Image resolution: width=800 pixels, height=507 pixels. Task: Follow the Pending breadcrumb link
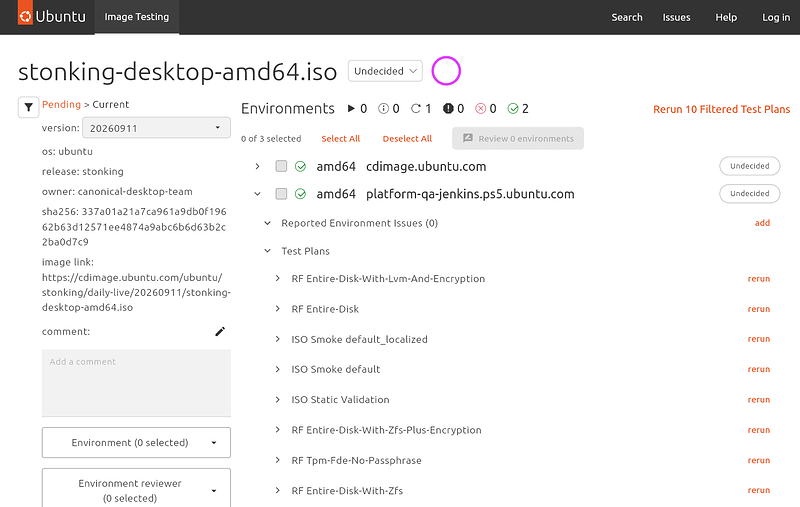click(61, 105)
